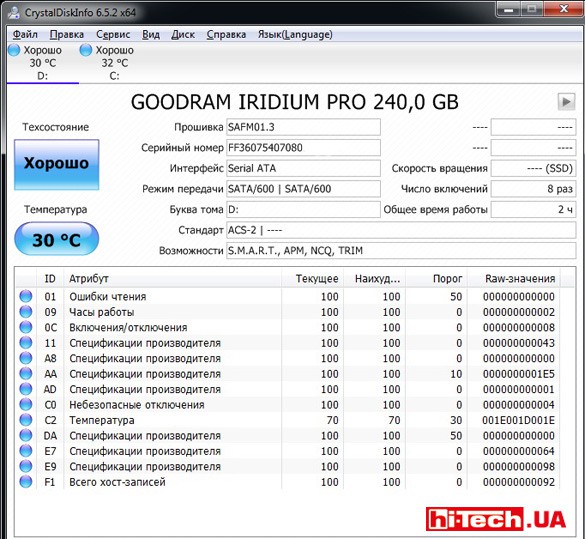This screenshot has width=585, height=539.
Task: Open the Справка menu
Action: click(226, 35)
